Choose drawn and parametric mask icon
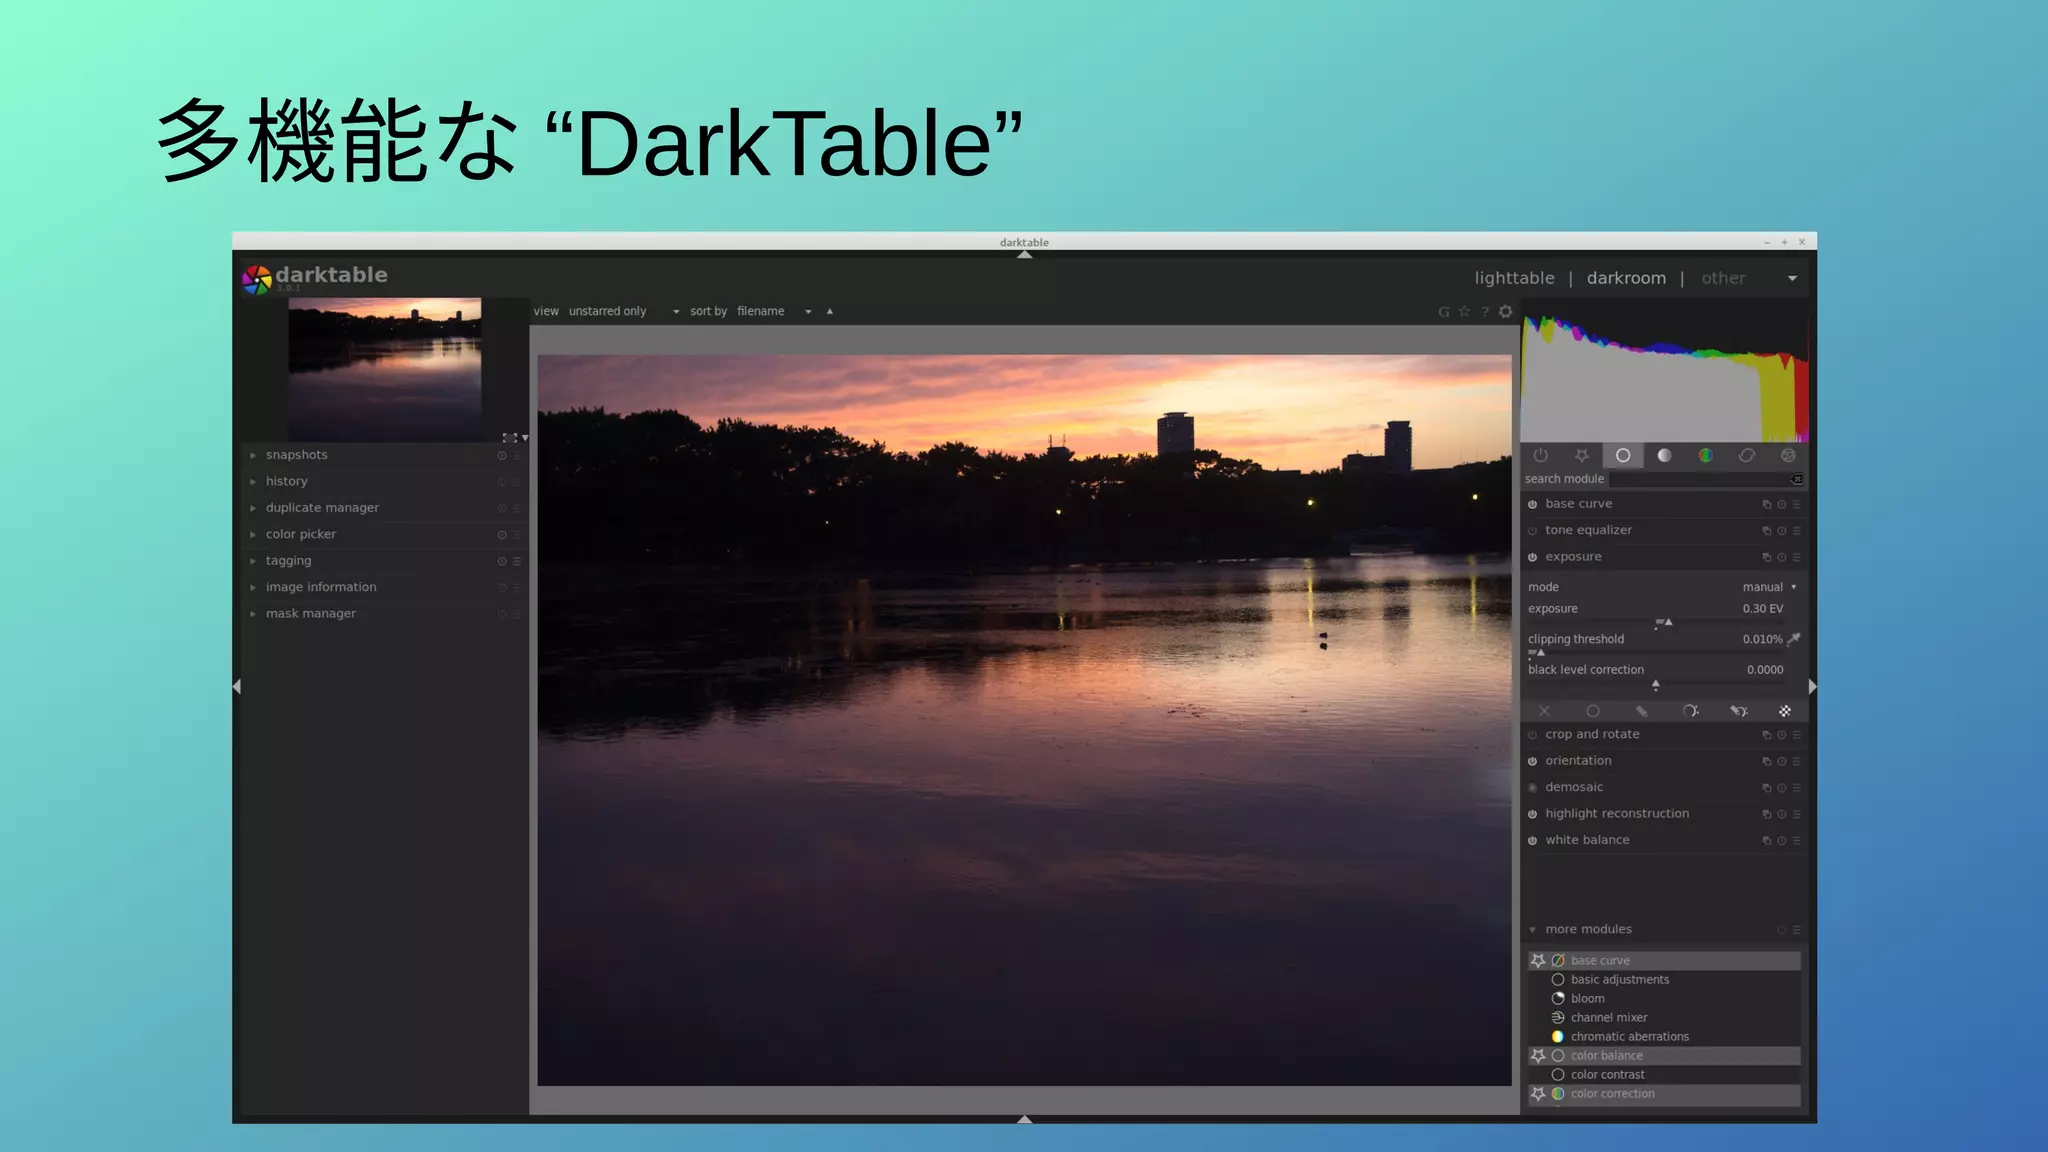Image resolution: width=2048 pixels, height=1152 pixels. (x=1739, y=711)
